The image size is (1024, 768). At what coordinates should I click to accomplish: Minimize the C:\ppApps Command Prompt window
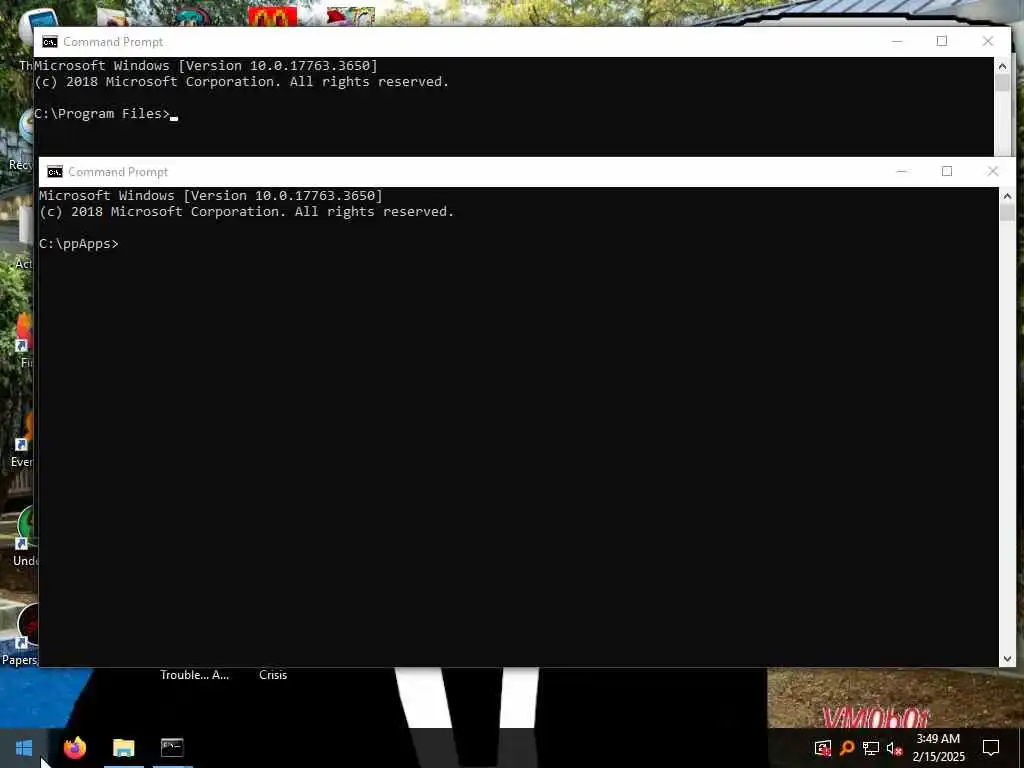[x=902, y=171]
